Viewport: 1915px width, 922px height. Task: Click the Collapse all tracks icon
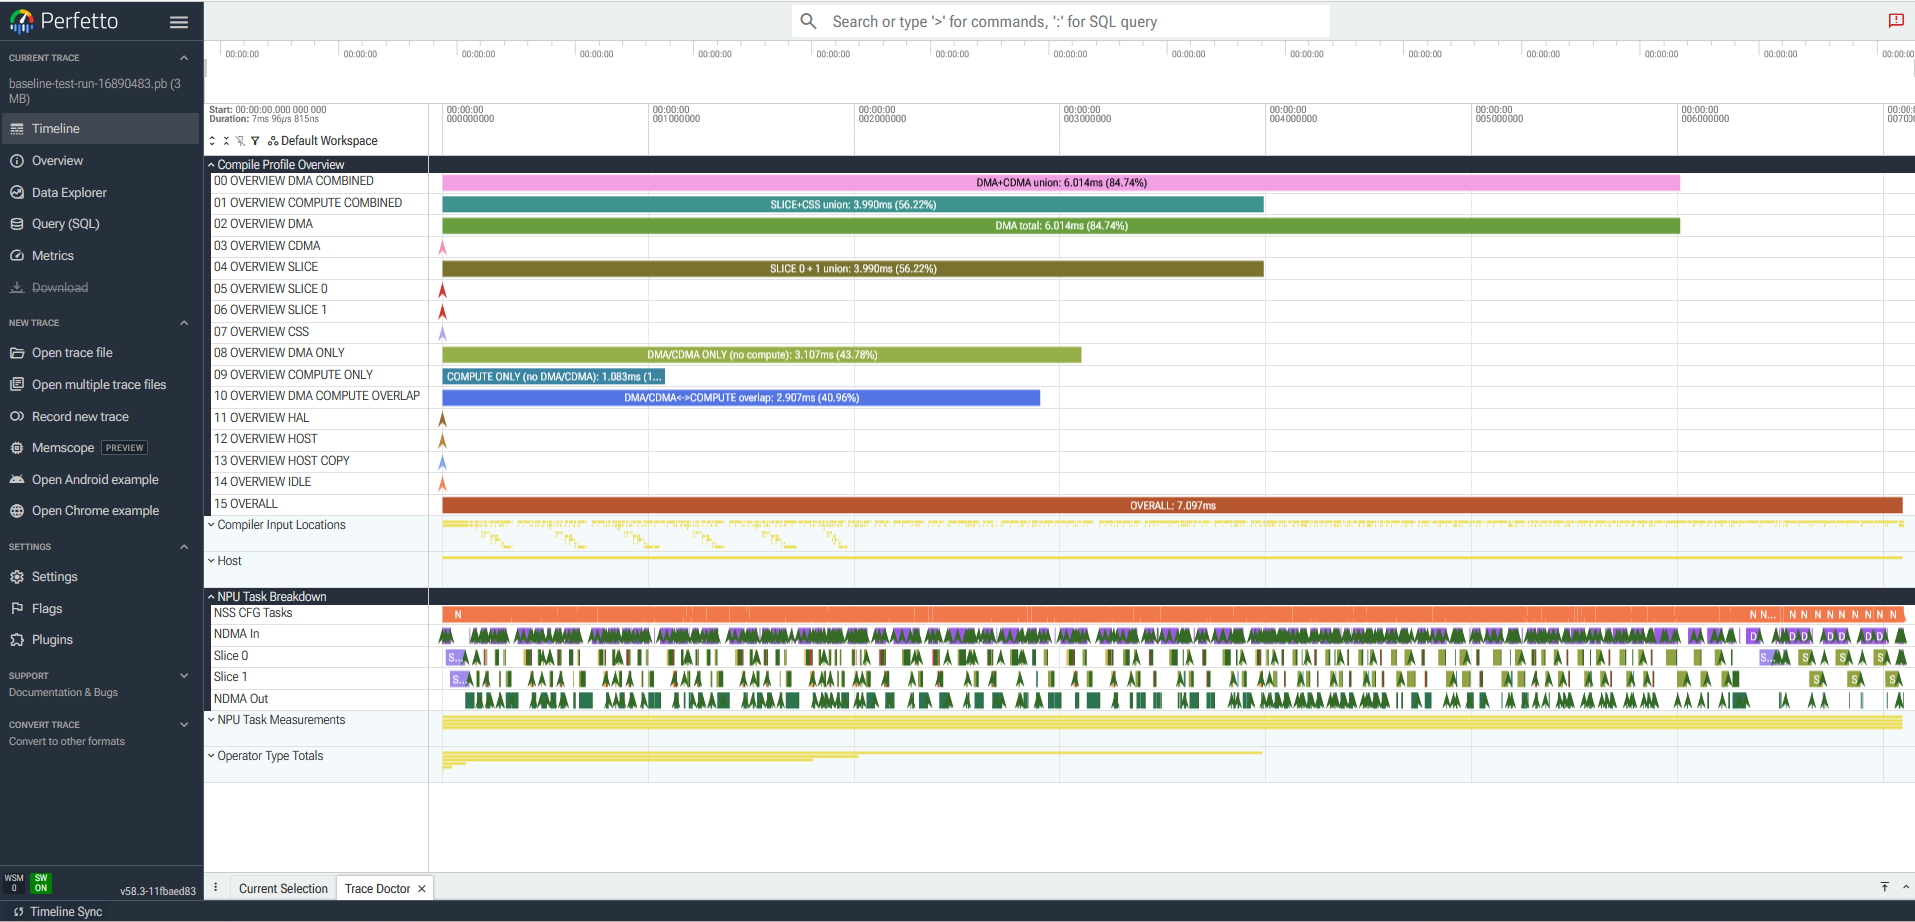click(x=226, y=141)
